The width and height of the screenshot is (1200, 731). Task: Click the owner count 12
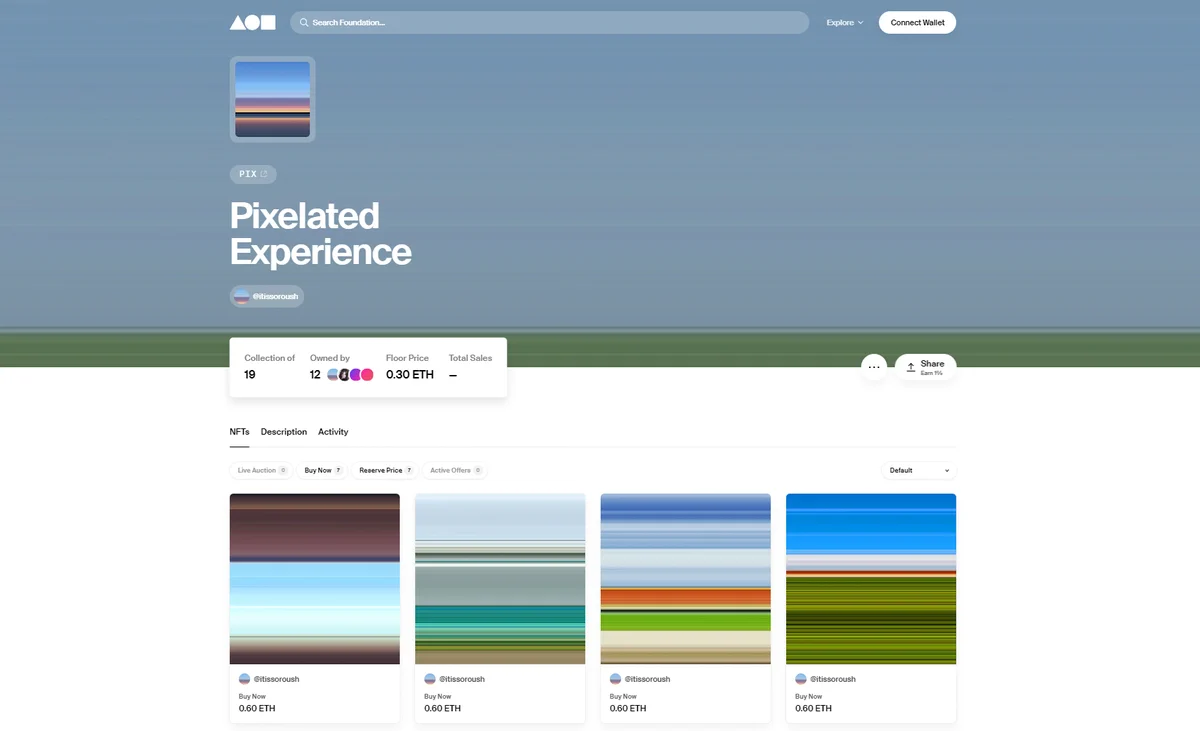(315, 374)
